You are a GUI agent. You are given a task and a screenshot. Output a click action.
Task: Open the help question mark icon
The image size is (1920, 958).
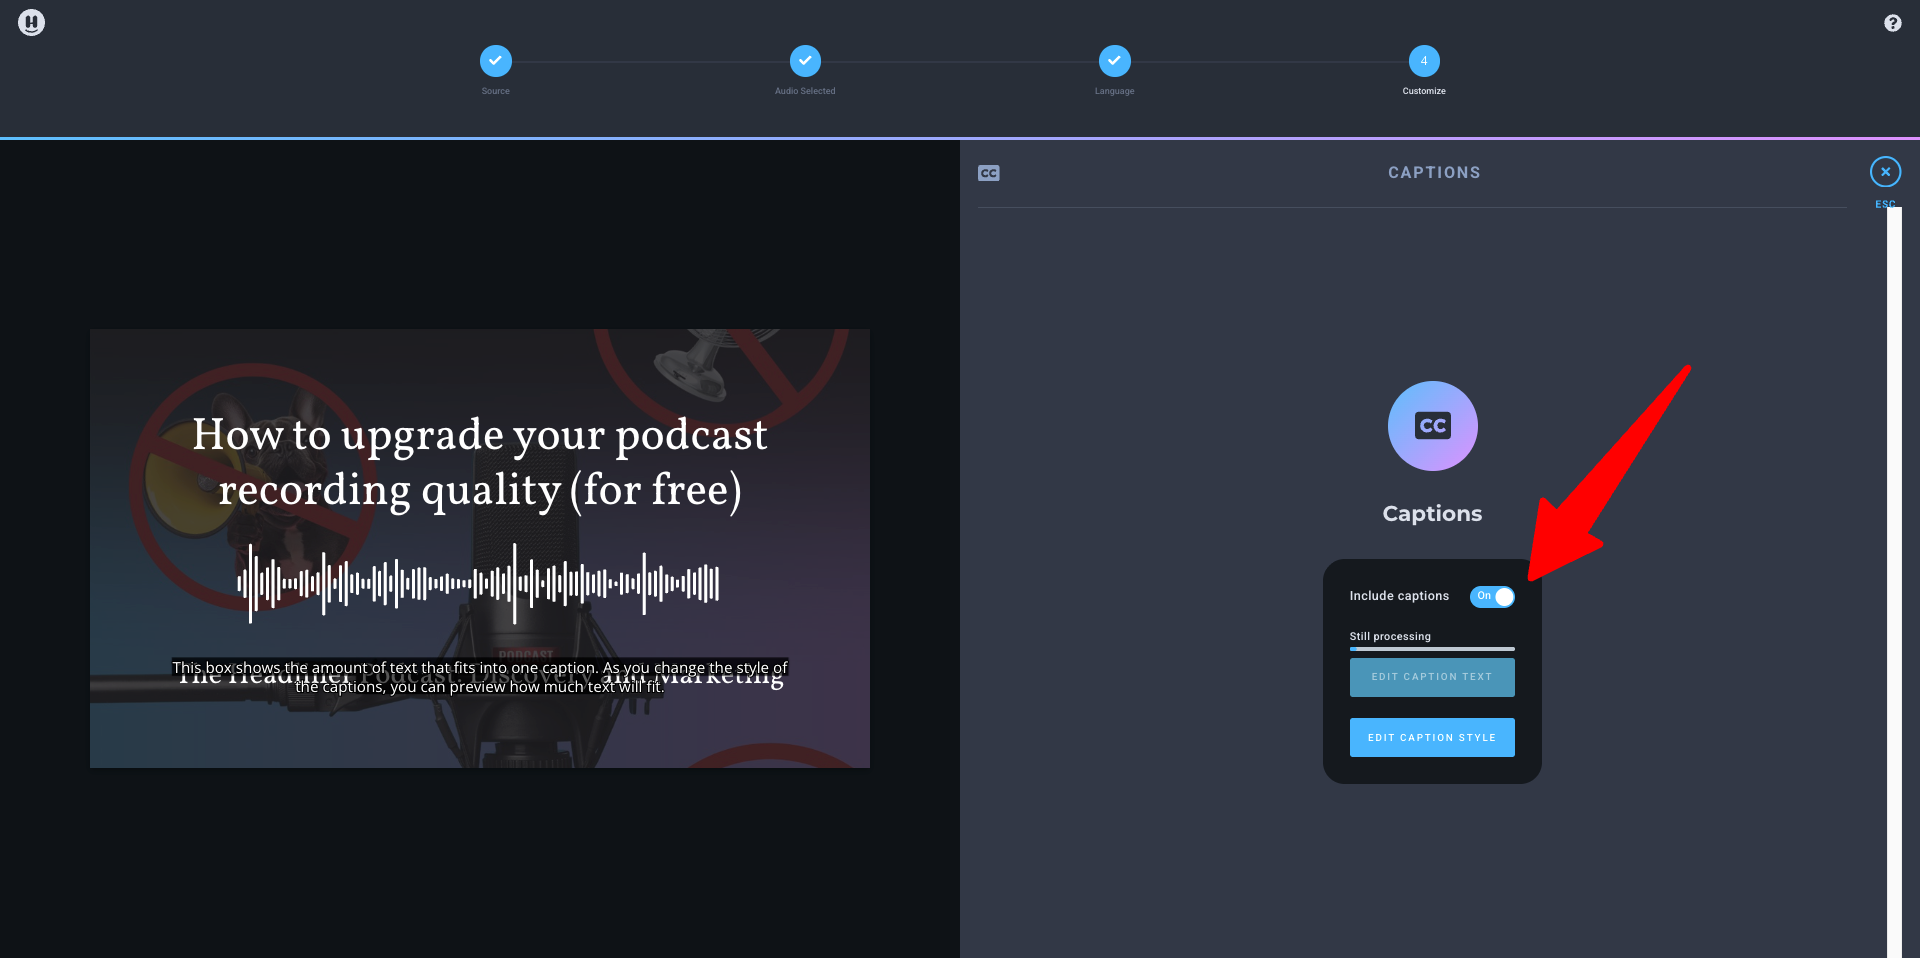[1892, 22]
